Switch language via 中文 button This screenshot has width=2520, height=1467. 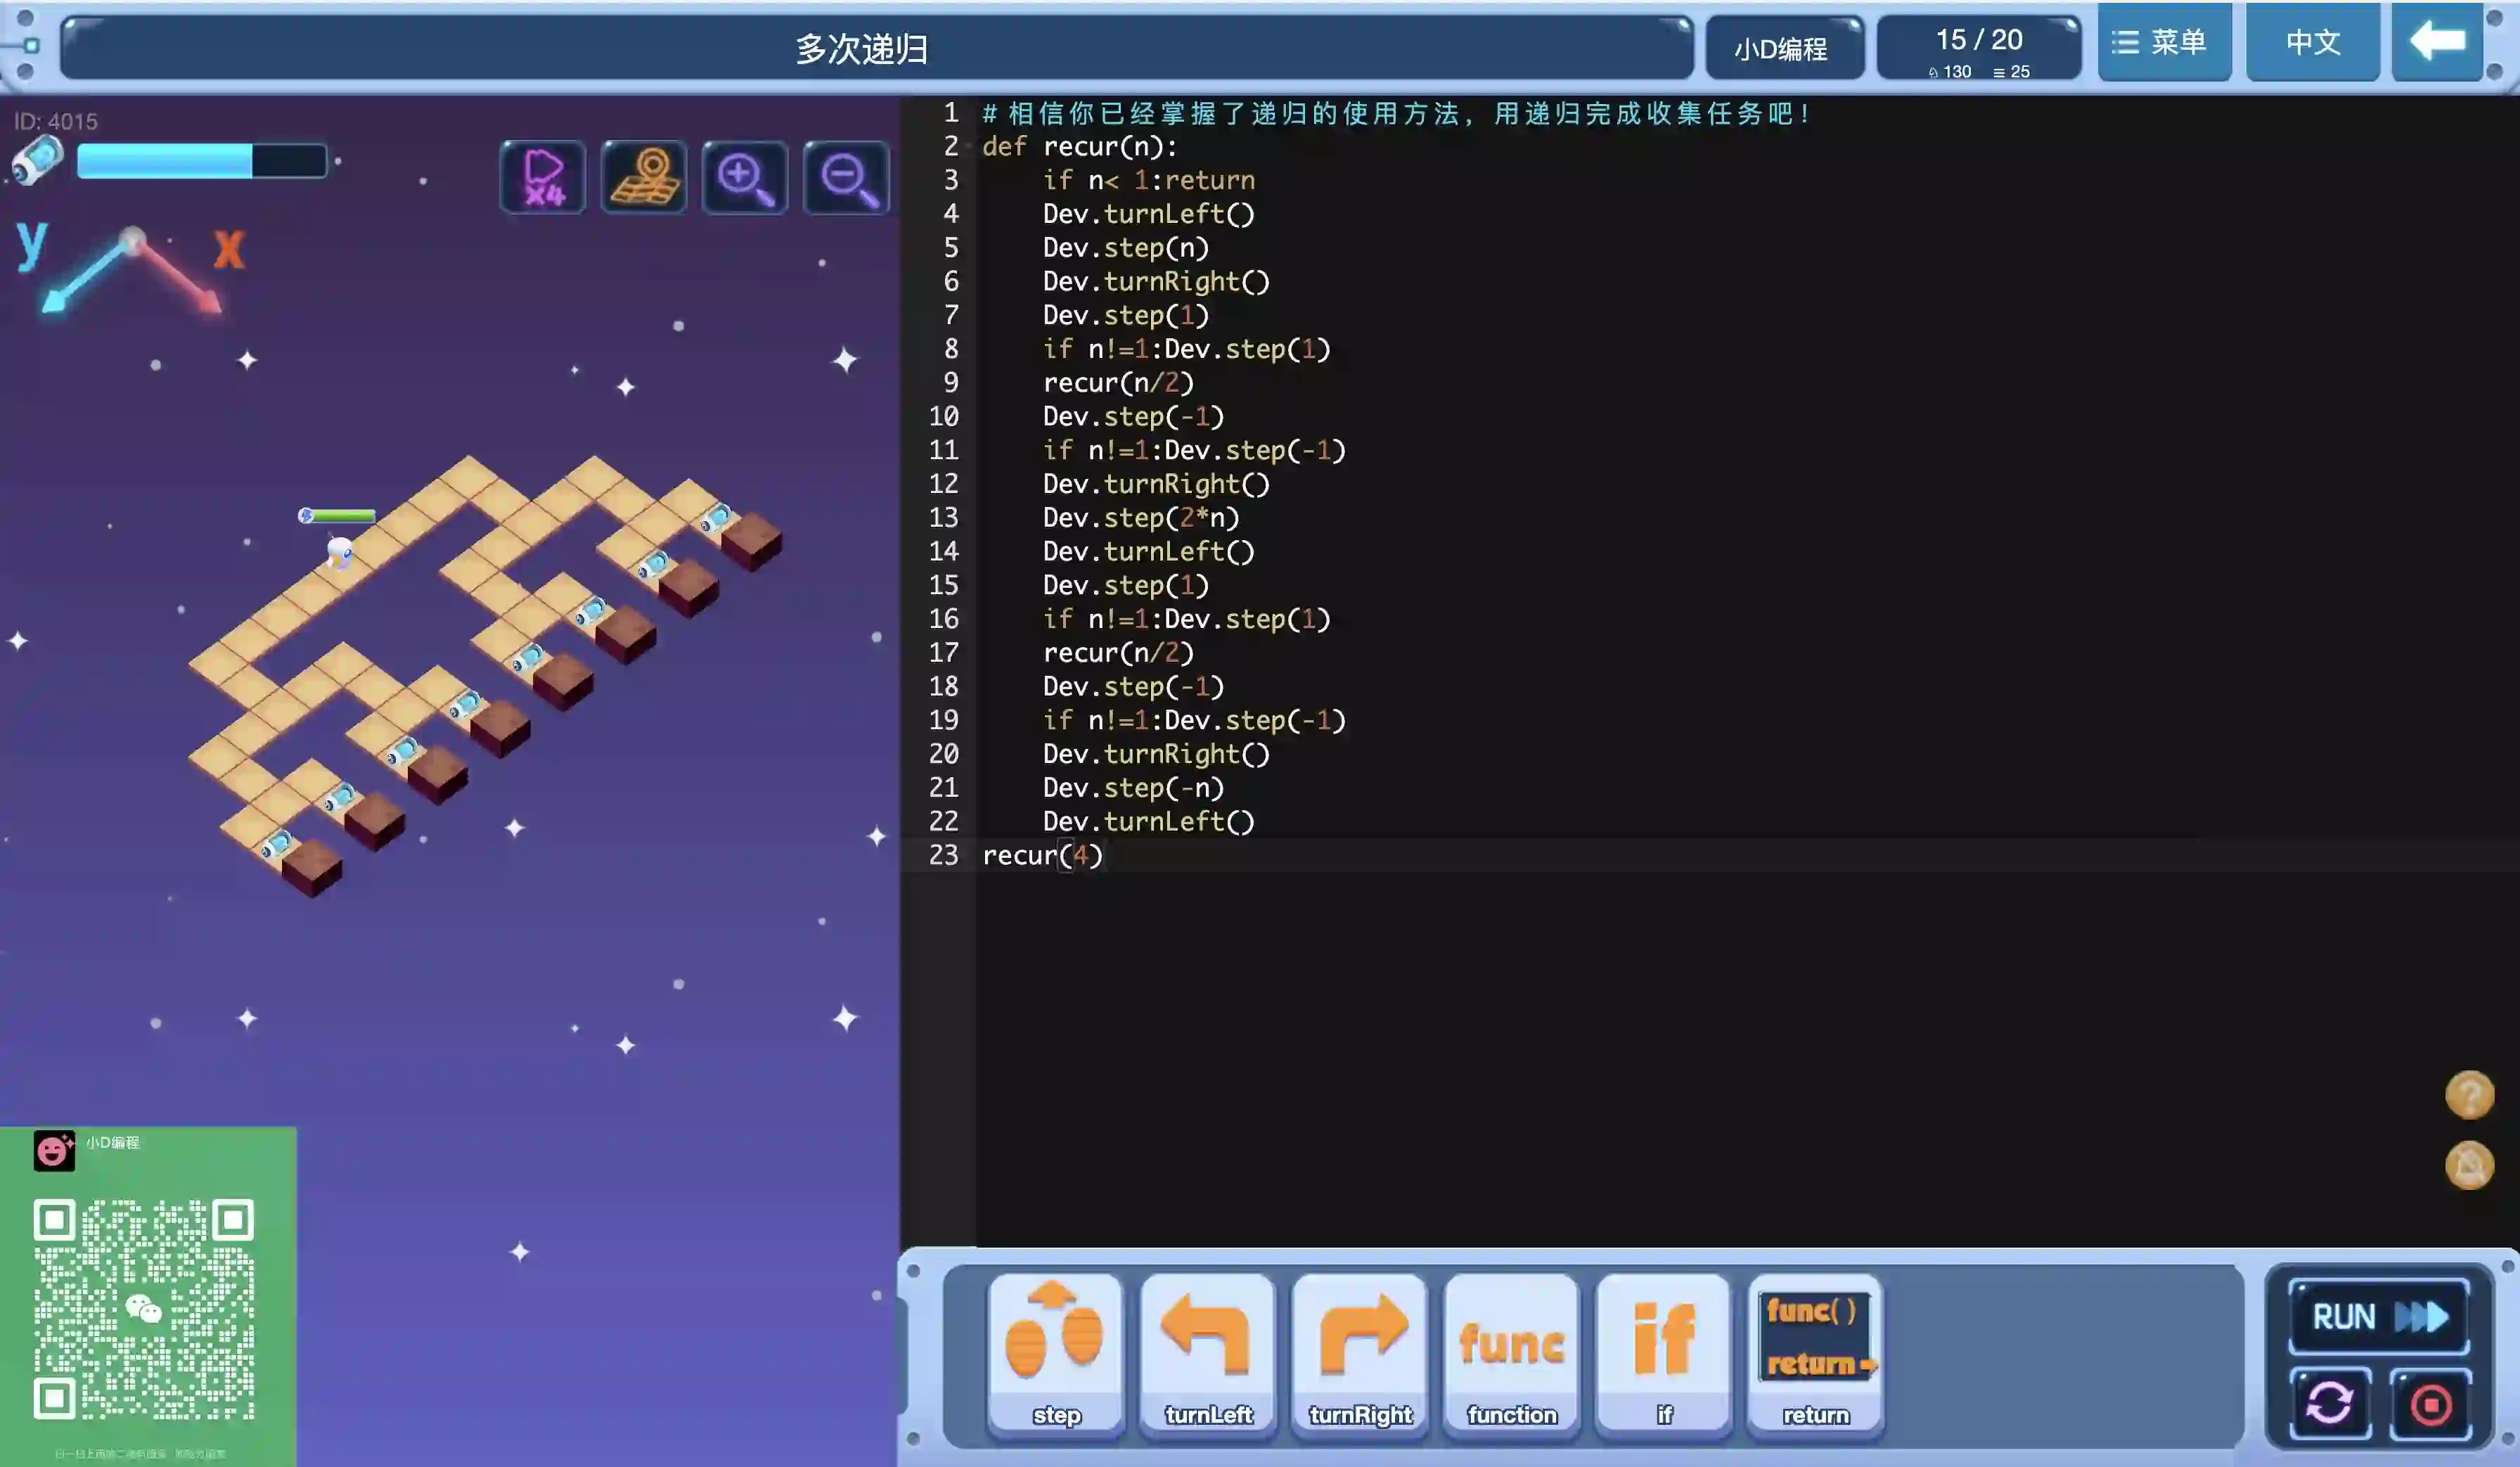coord(2312,42)
